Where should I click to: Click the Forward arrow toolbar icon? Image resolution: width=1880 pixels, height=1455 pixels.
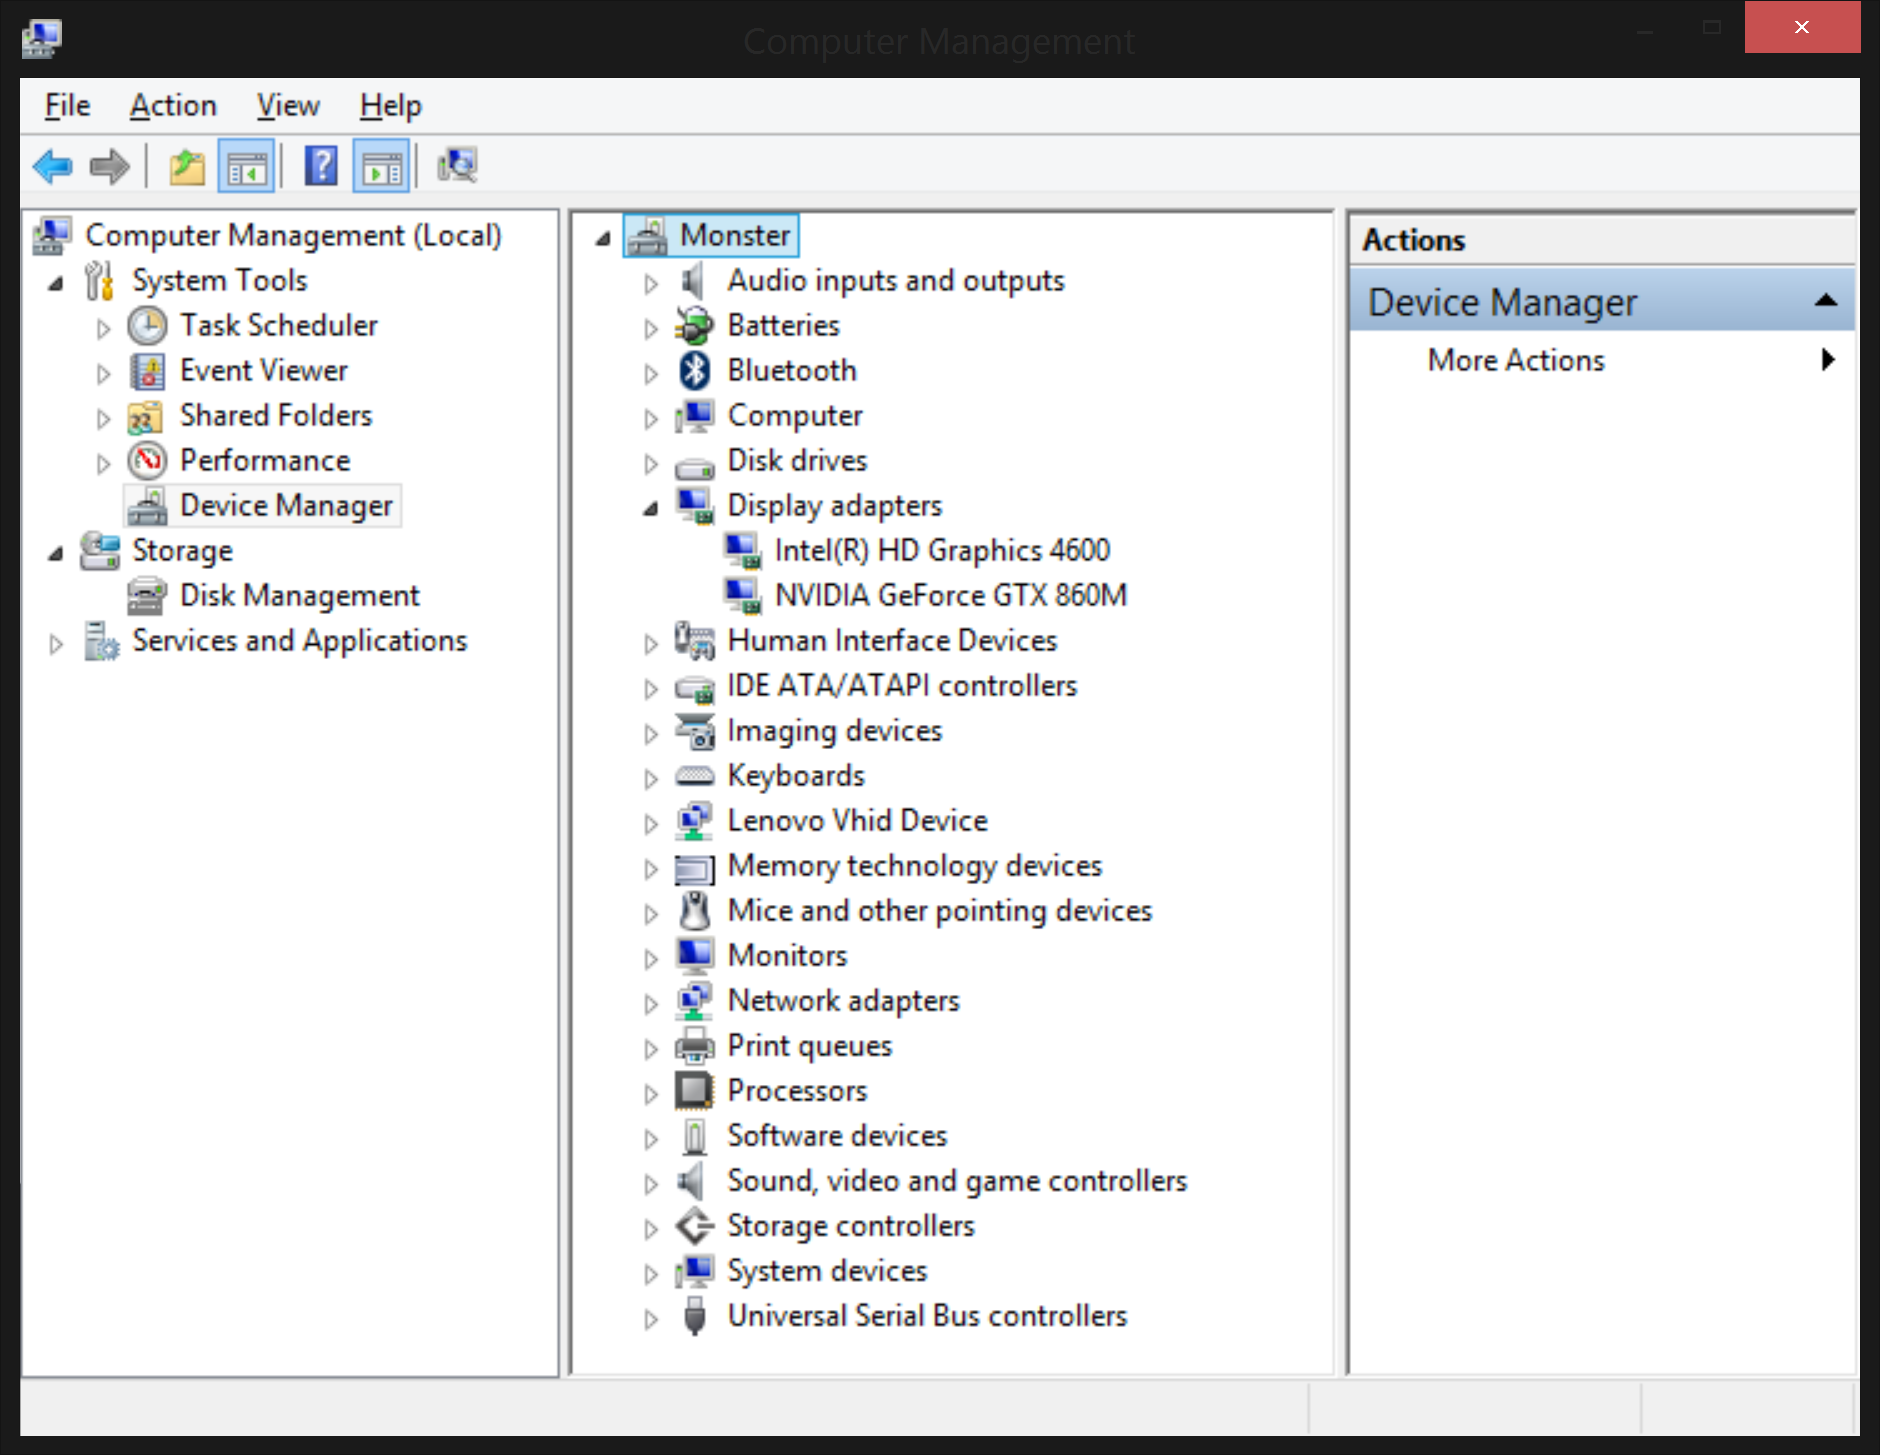pos(109,166)
